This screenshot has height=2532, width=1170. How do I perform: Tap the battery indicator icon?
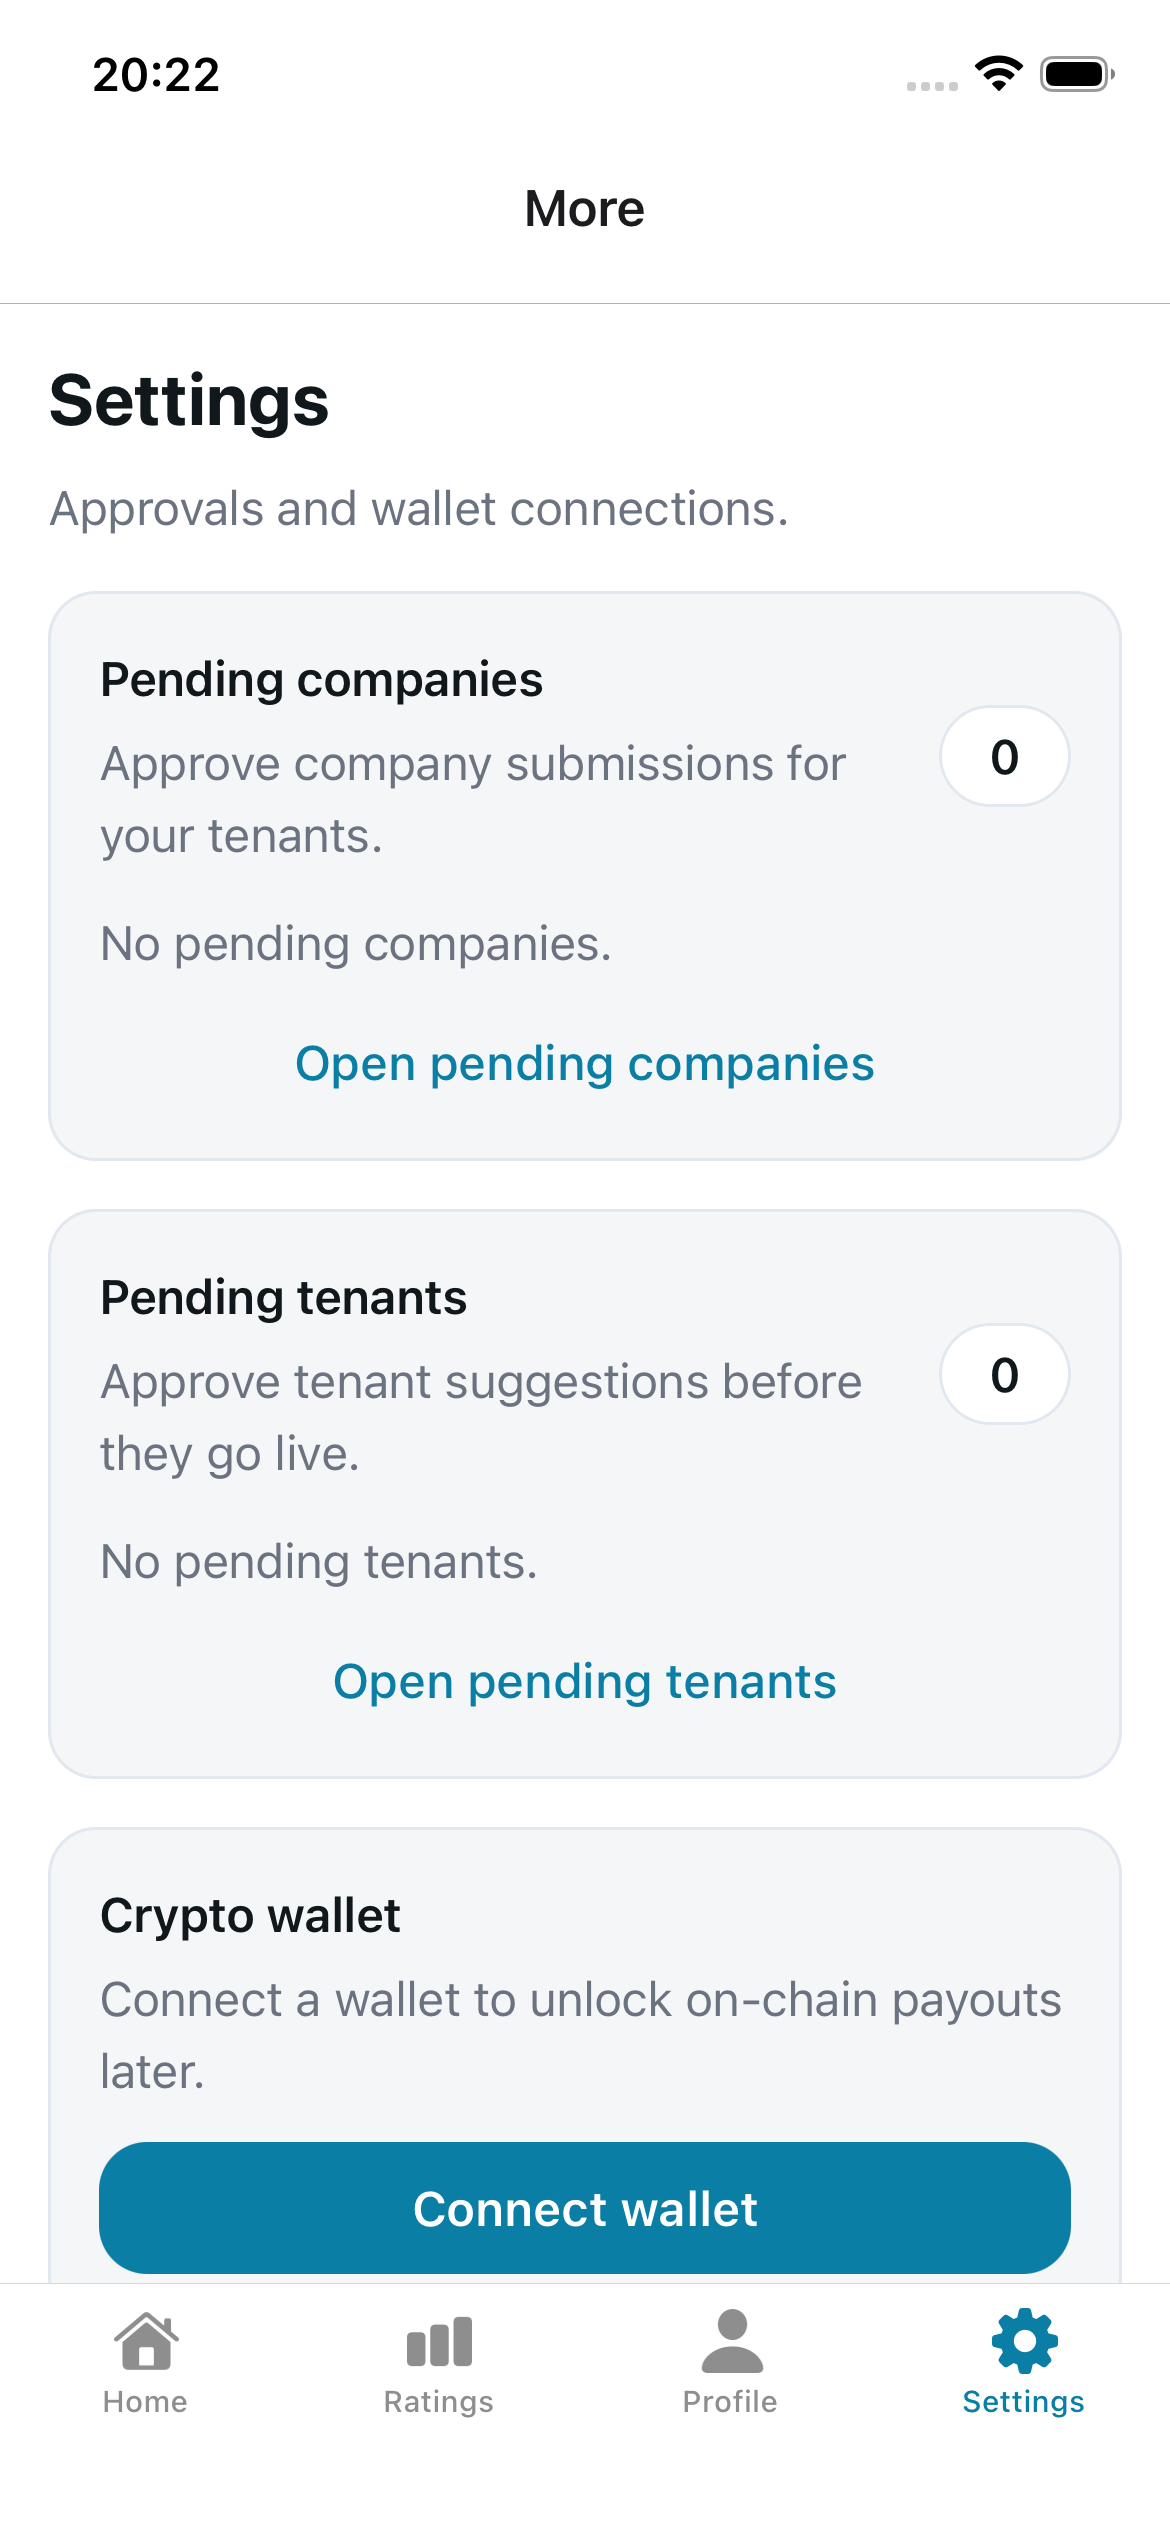click(x=1077, y=74)
